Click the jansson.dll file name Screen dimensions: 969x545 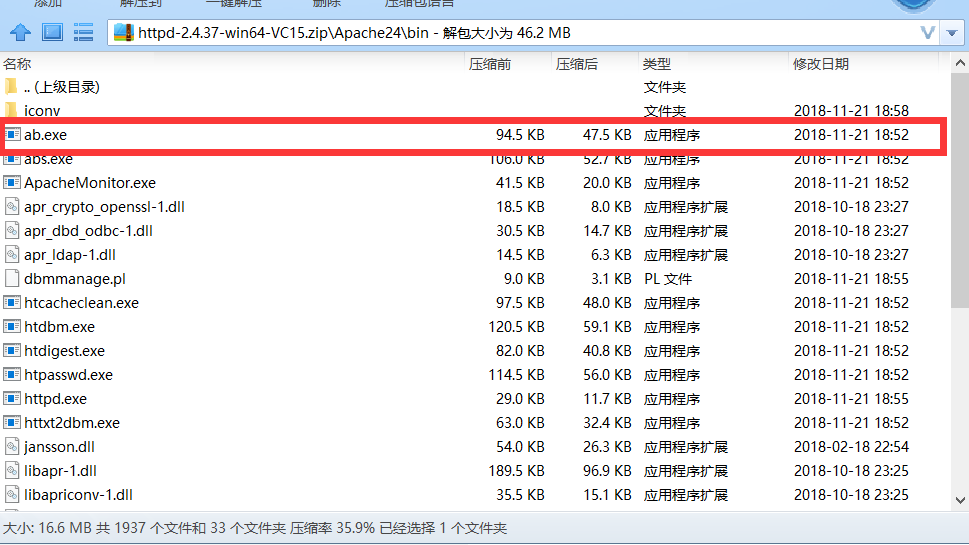[x=59, y=447]
